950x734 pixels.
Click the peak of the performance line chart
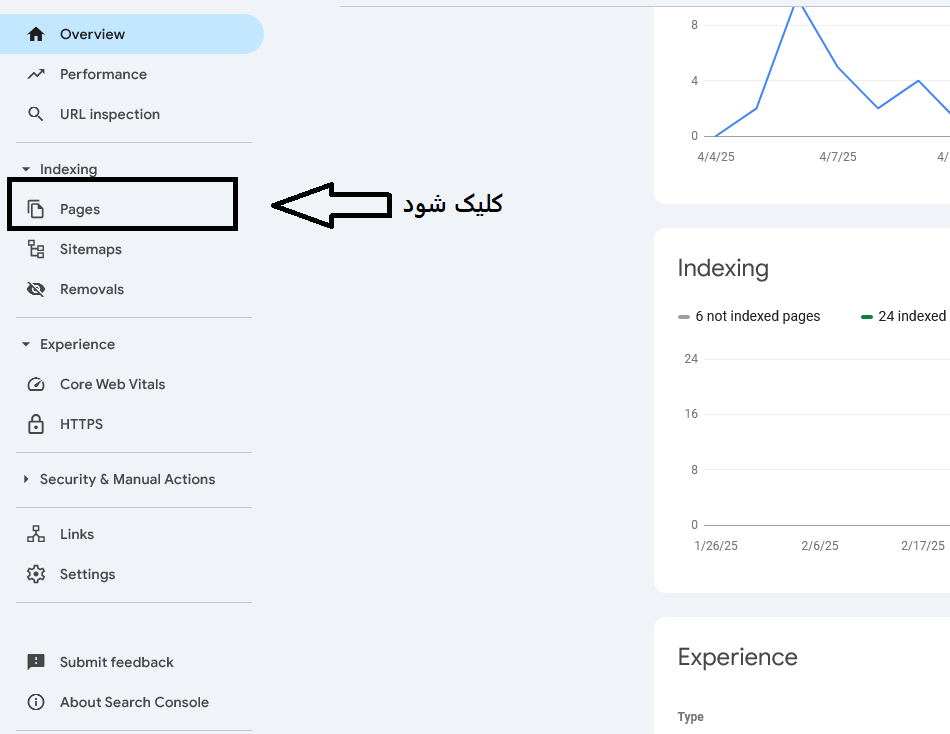[x=797, y=3]
